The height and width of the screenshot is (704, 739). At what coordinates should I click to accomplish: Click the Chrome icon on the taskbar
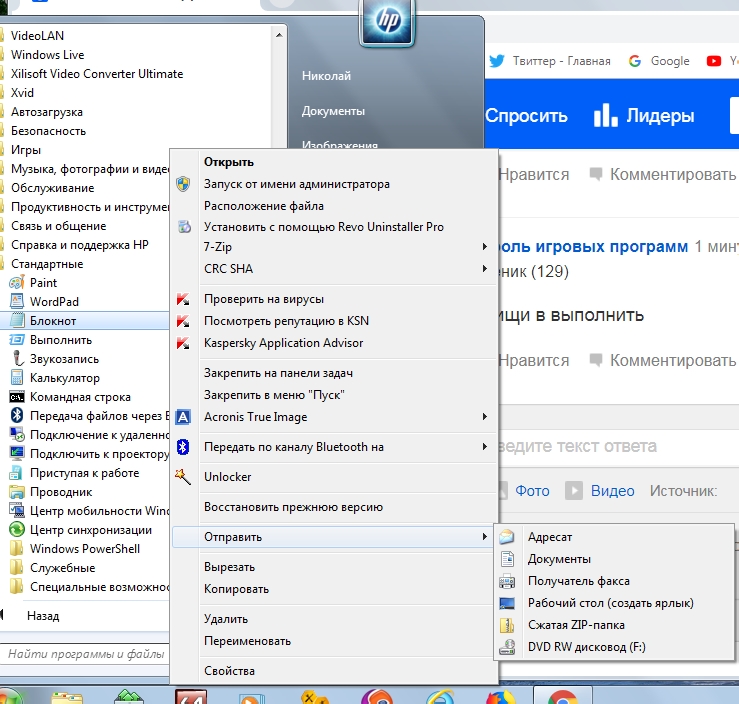tap(563, 696)
